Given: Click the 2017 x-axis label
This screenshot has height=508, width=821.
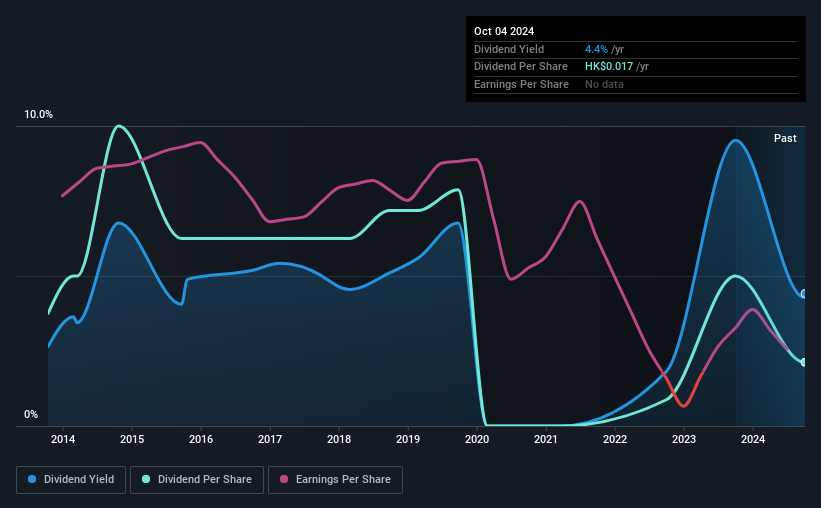Looking at the screenshot, I should click(x=270, y=439).
